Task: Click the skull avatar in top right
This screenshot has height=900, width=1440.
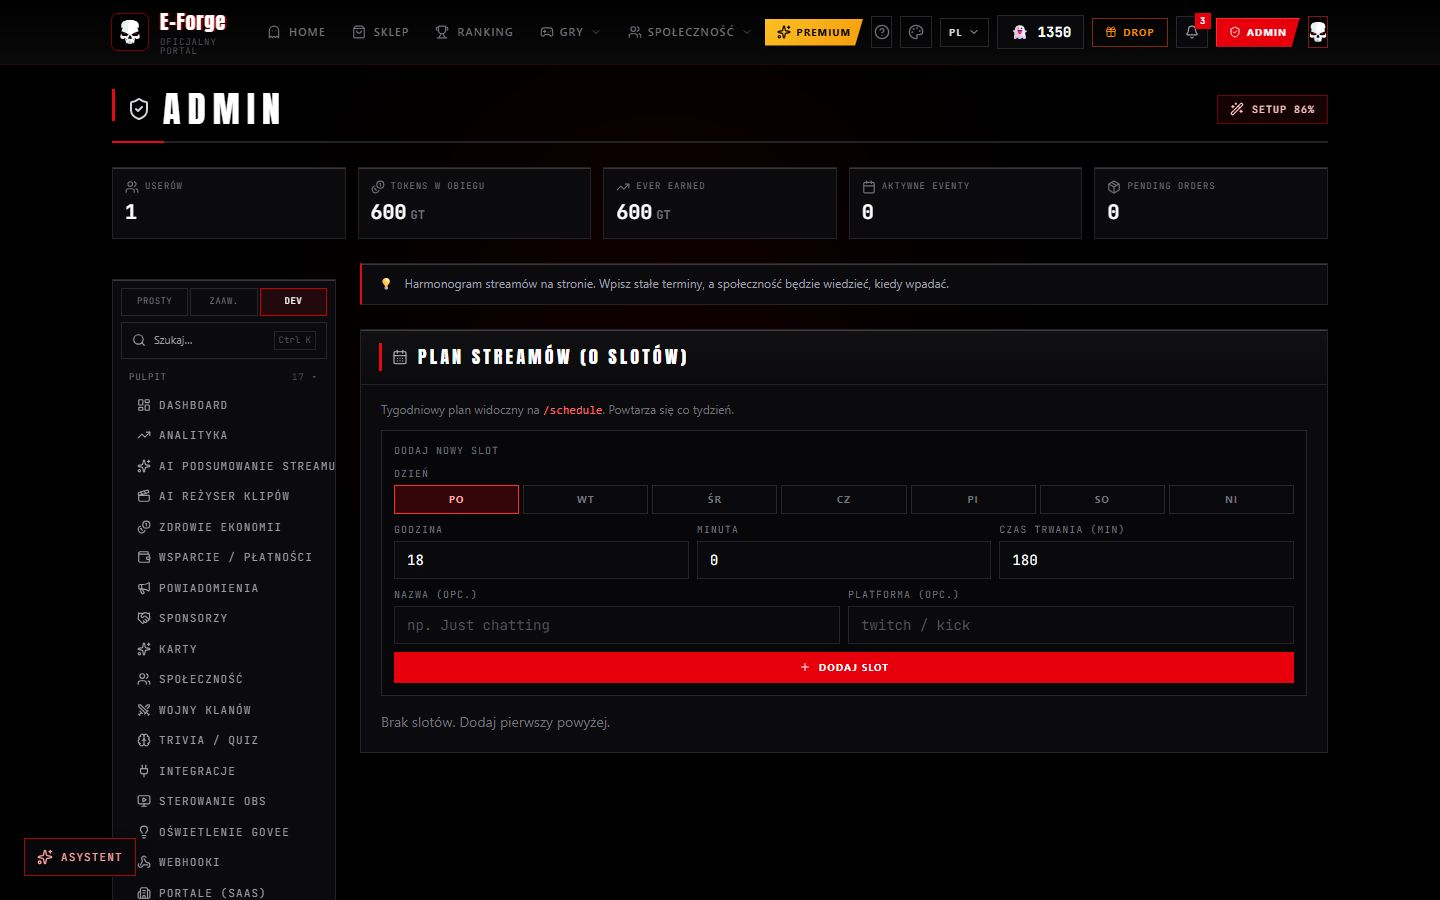Action: coord(1318,32)
